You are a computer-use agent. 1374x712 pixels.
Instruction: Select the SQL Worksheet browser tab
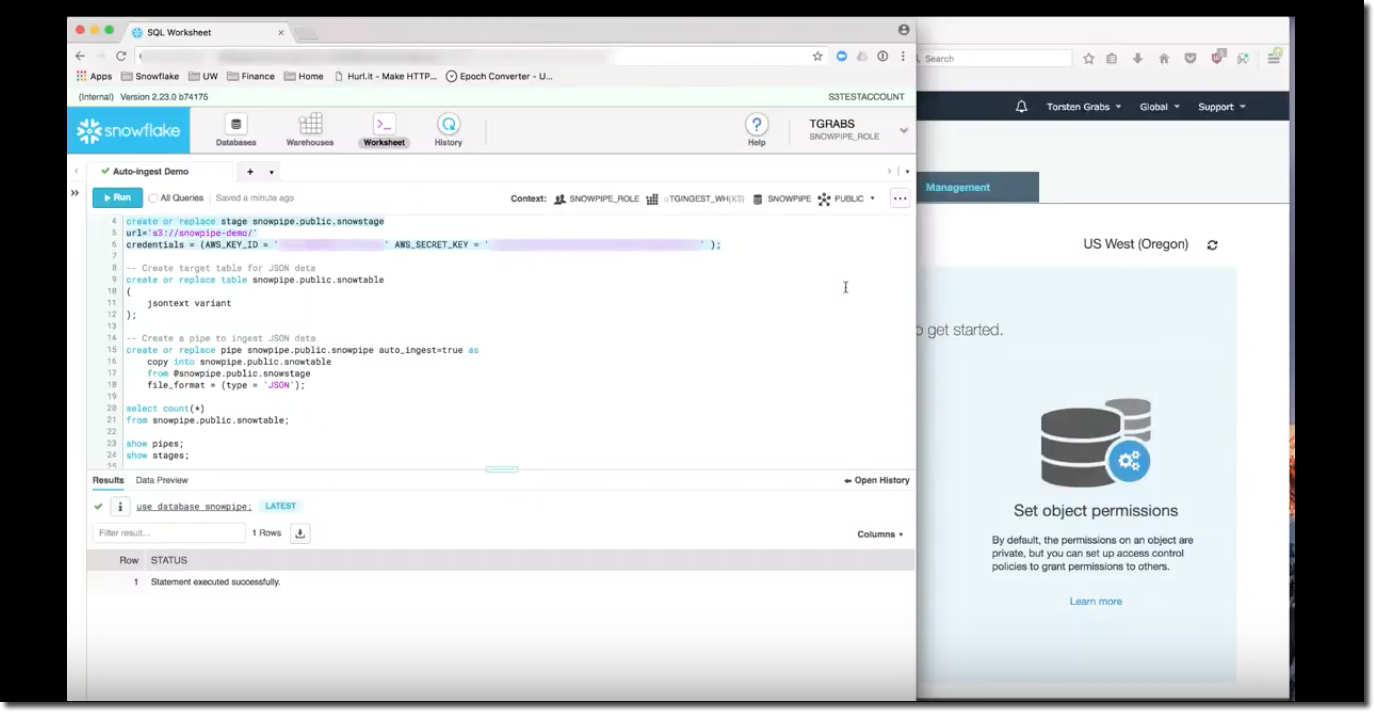point(207,32)
